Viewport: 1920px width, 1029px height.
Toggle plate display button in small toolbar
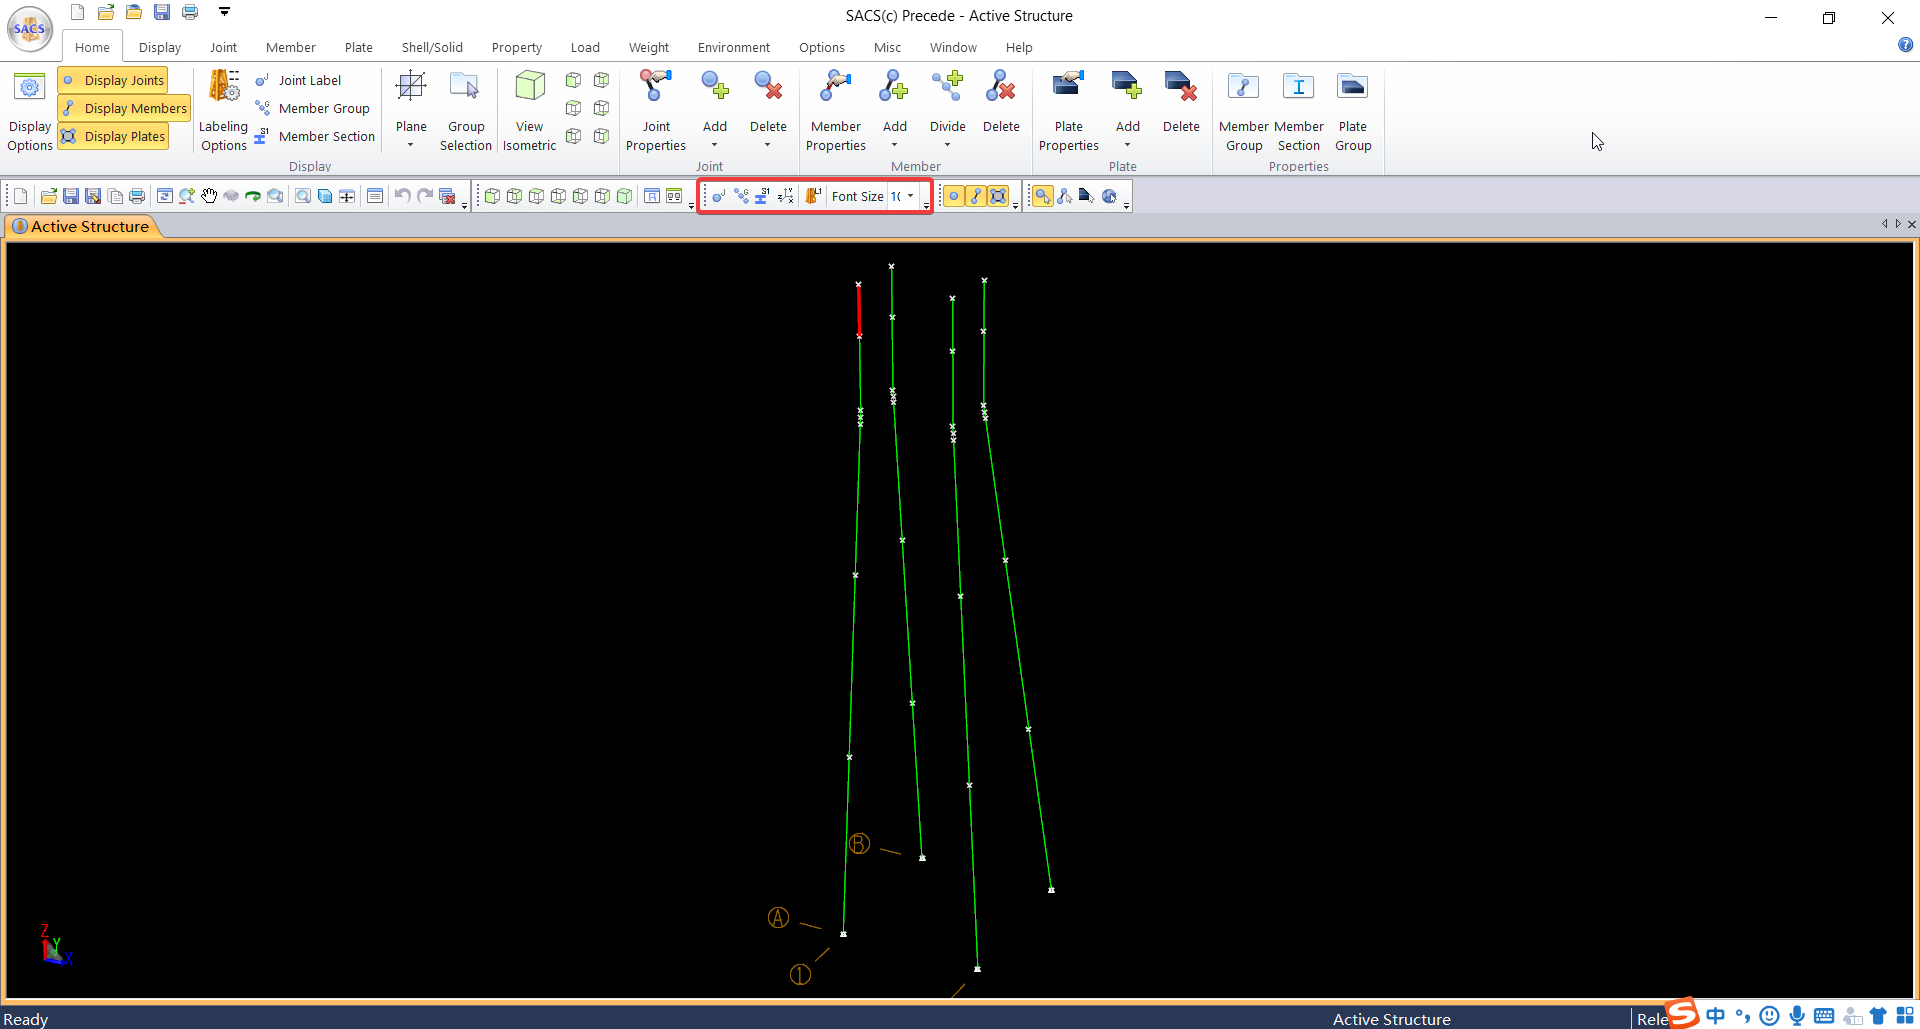pyautogui.click(x=998, y=196)
